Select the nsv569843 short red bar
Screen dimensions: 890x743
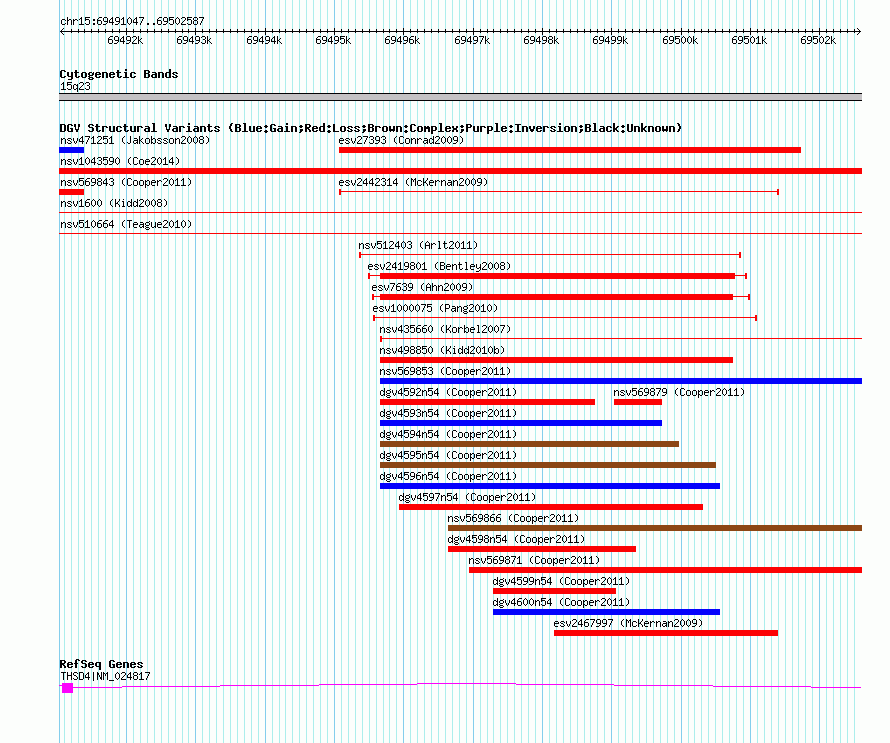72,192
